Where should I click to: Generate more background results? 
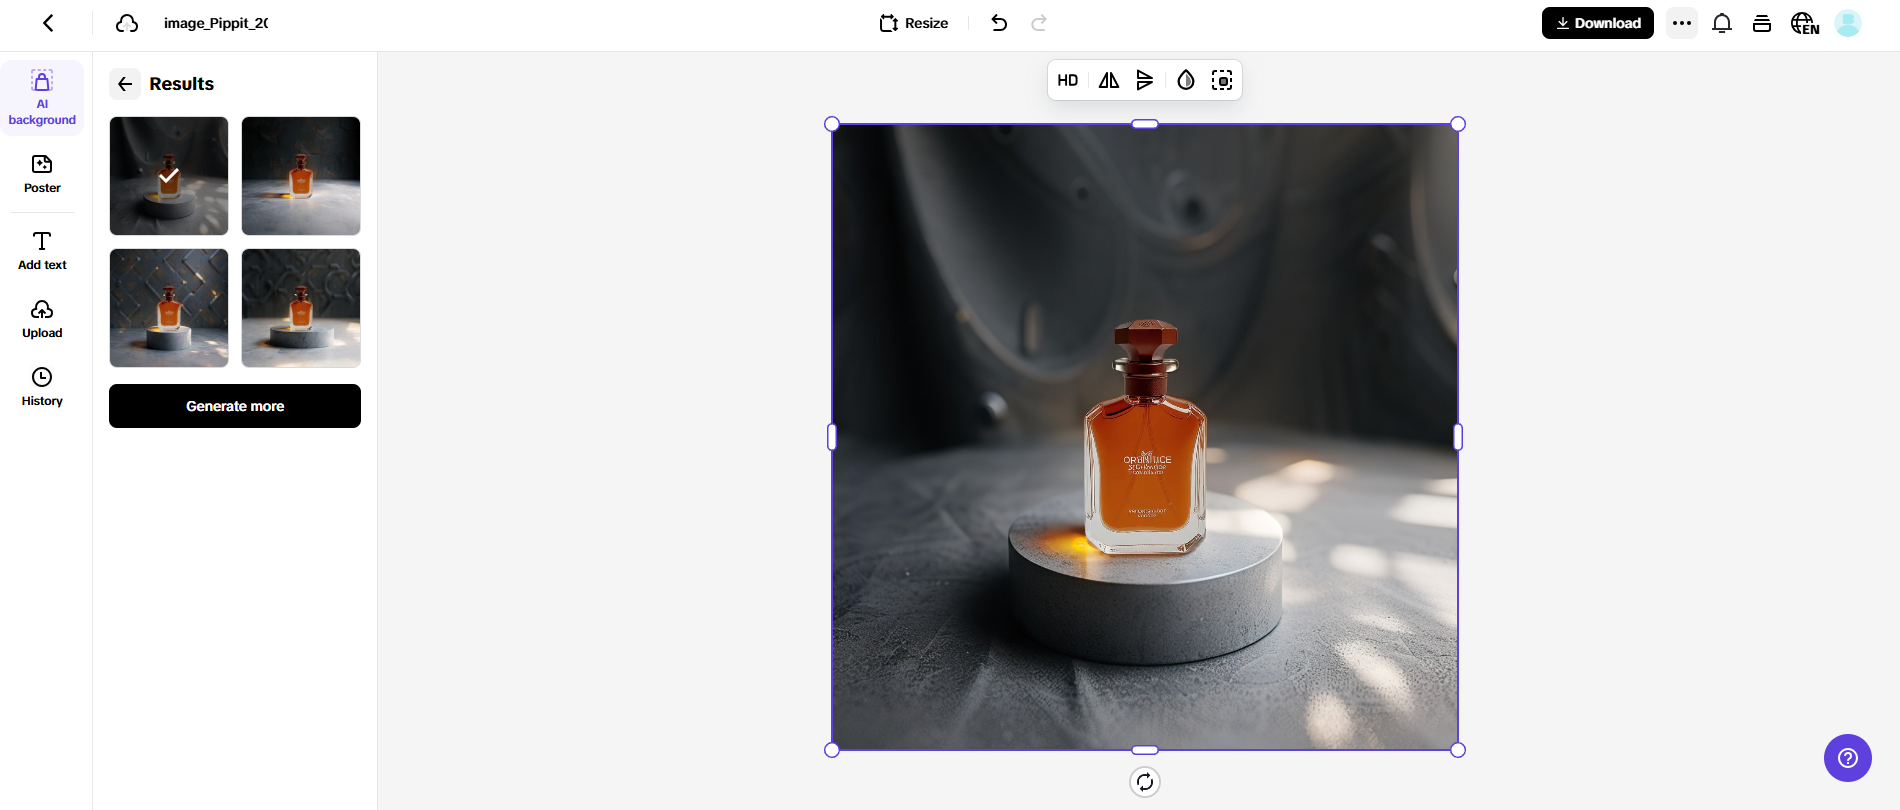pos(235,406)
